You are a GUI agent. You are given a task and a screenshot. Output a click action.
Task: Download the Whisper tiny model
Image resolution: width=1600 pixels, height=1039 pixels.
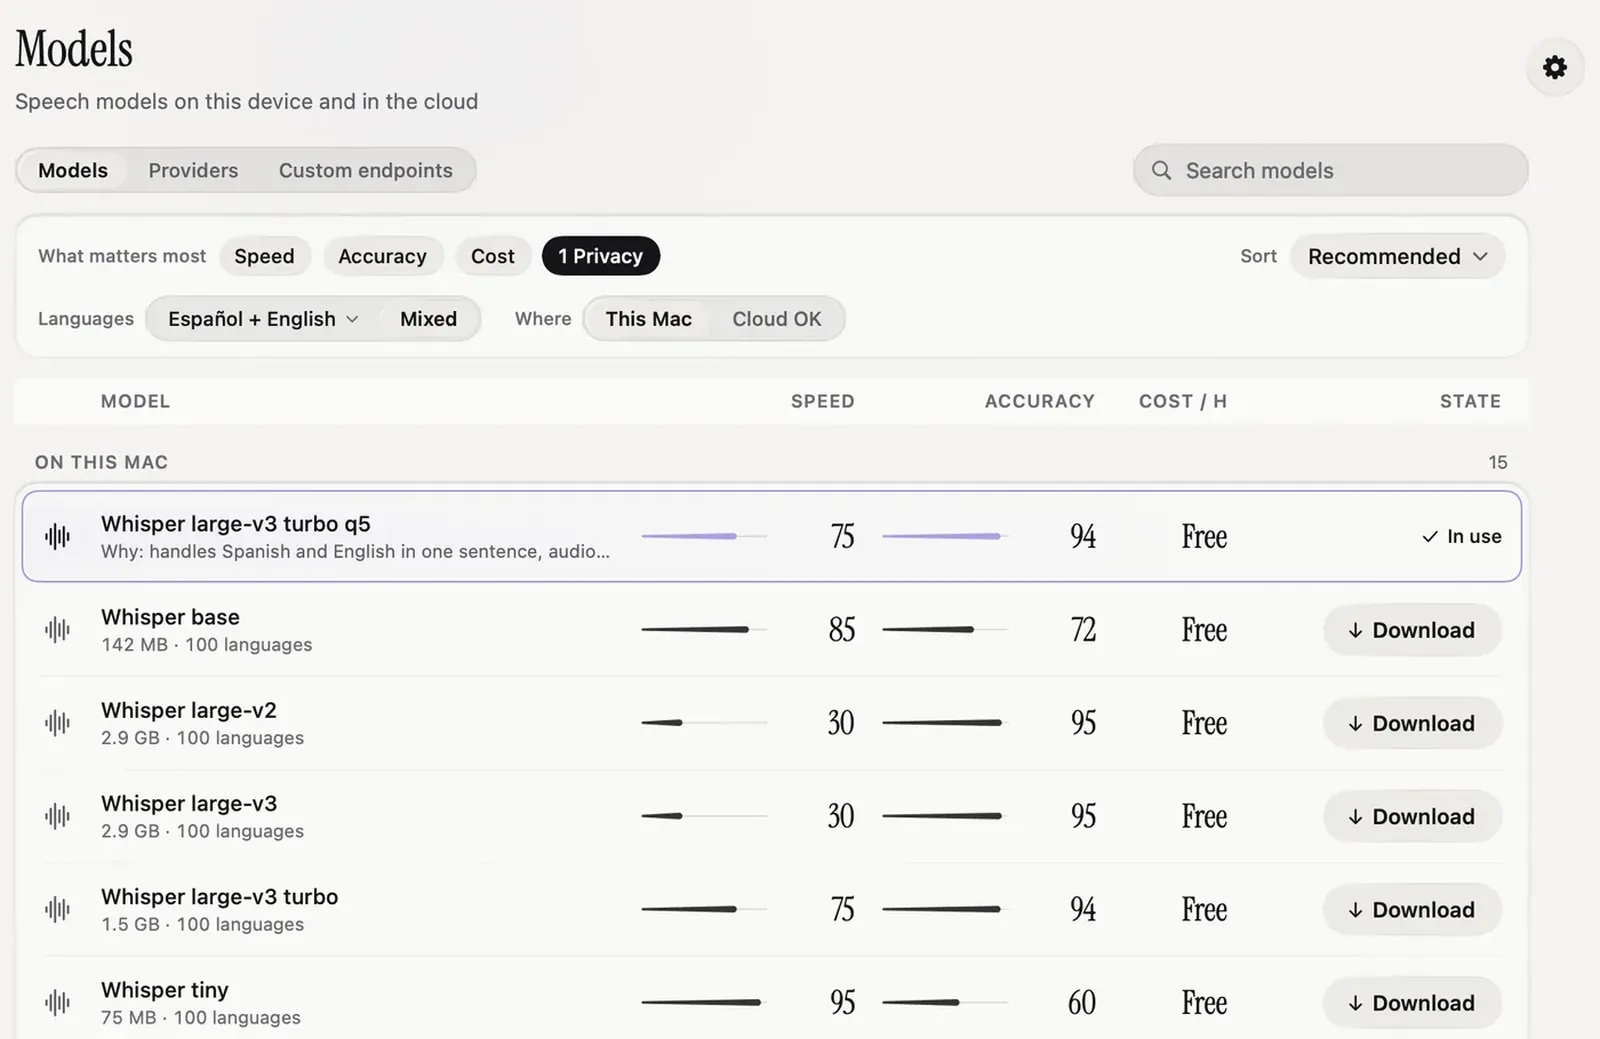point(1412,1002)
